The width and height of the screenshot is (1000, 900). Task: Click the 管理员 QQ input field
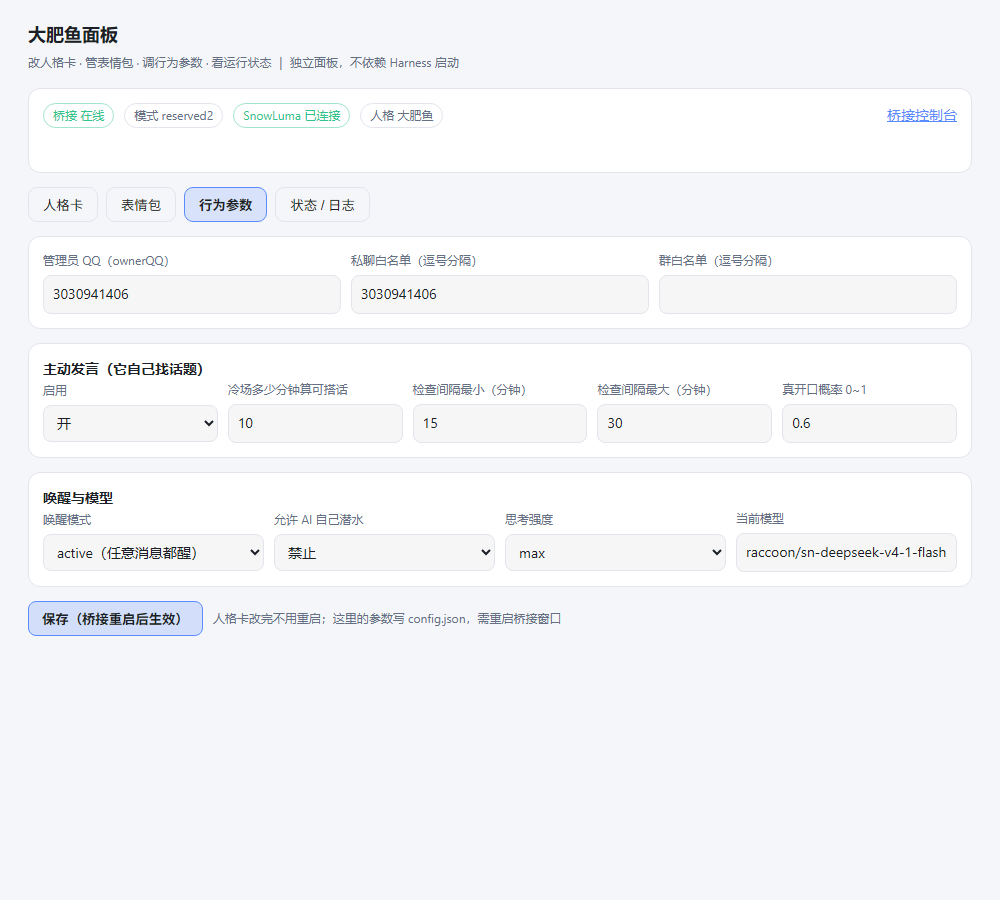tap(191, 295)
